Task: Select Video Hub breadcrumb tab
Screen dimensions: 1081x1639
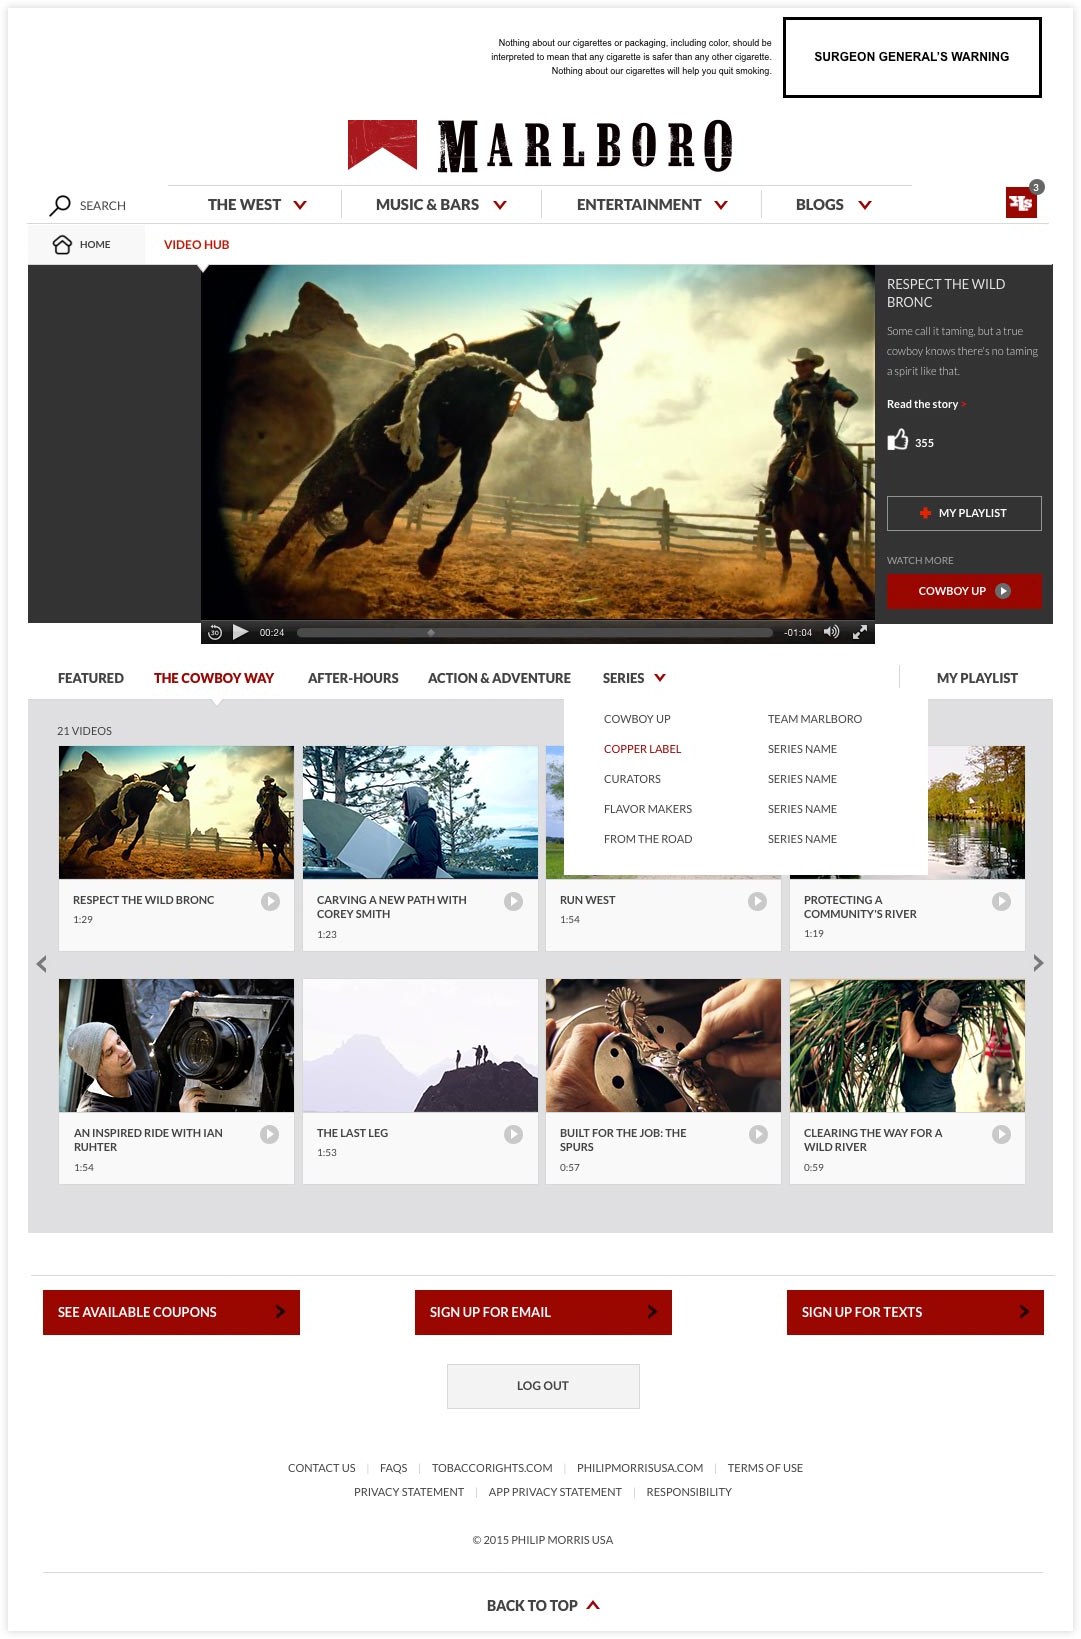Action: click(x=197, y=244)
